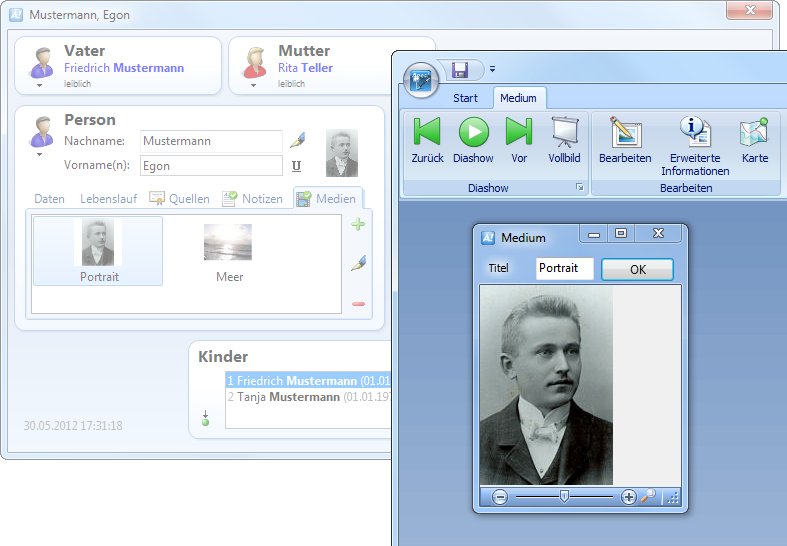
Task: Click the zoom slider handle in Medium window
Action: point(564,496)
